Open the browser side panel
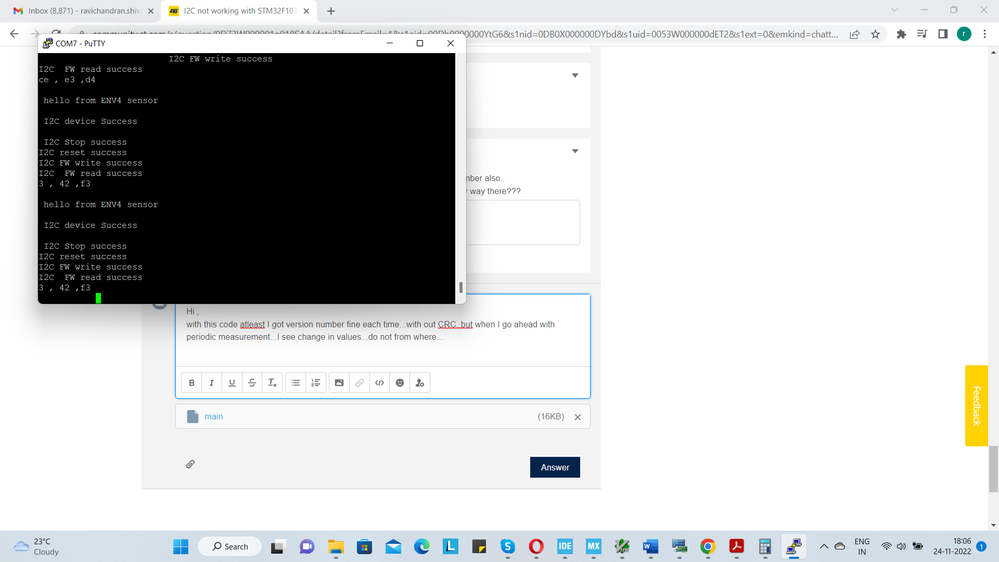The image size is (999, 562). tap(943, 34)
